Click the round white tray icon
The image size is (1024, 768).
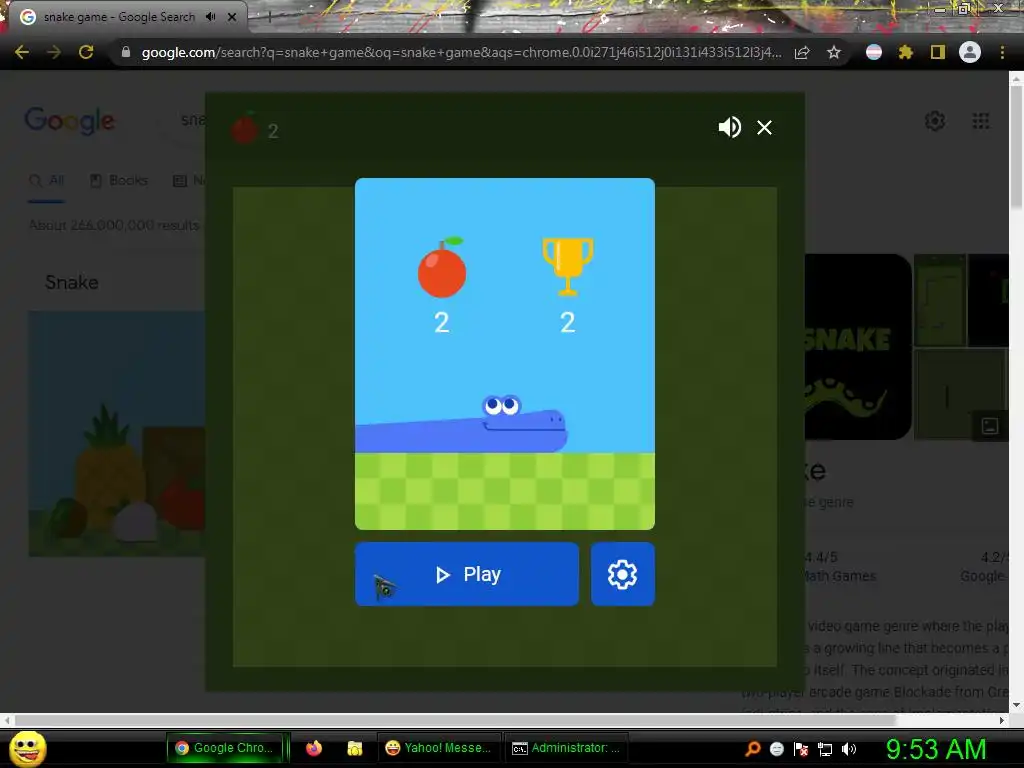(x=776, y=749)
